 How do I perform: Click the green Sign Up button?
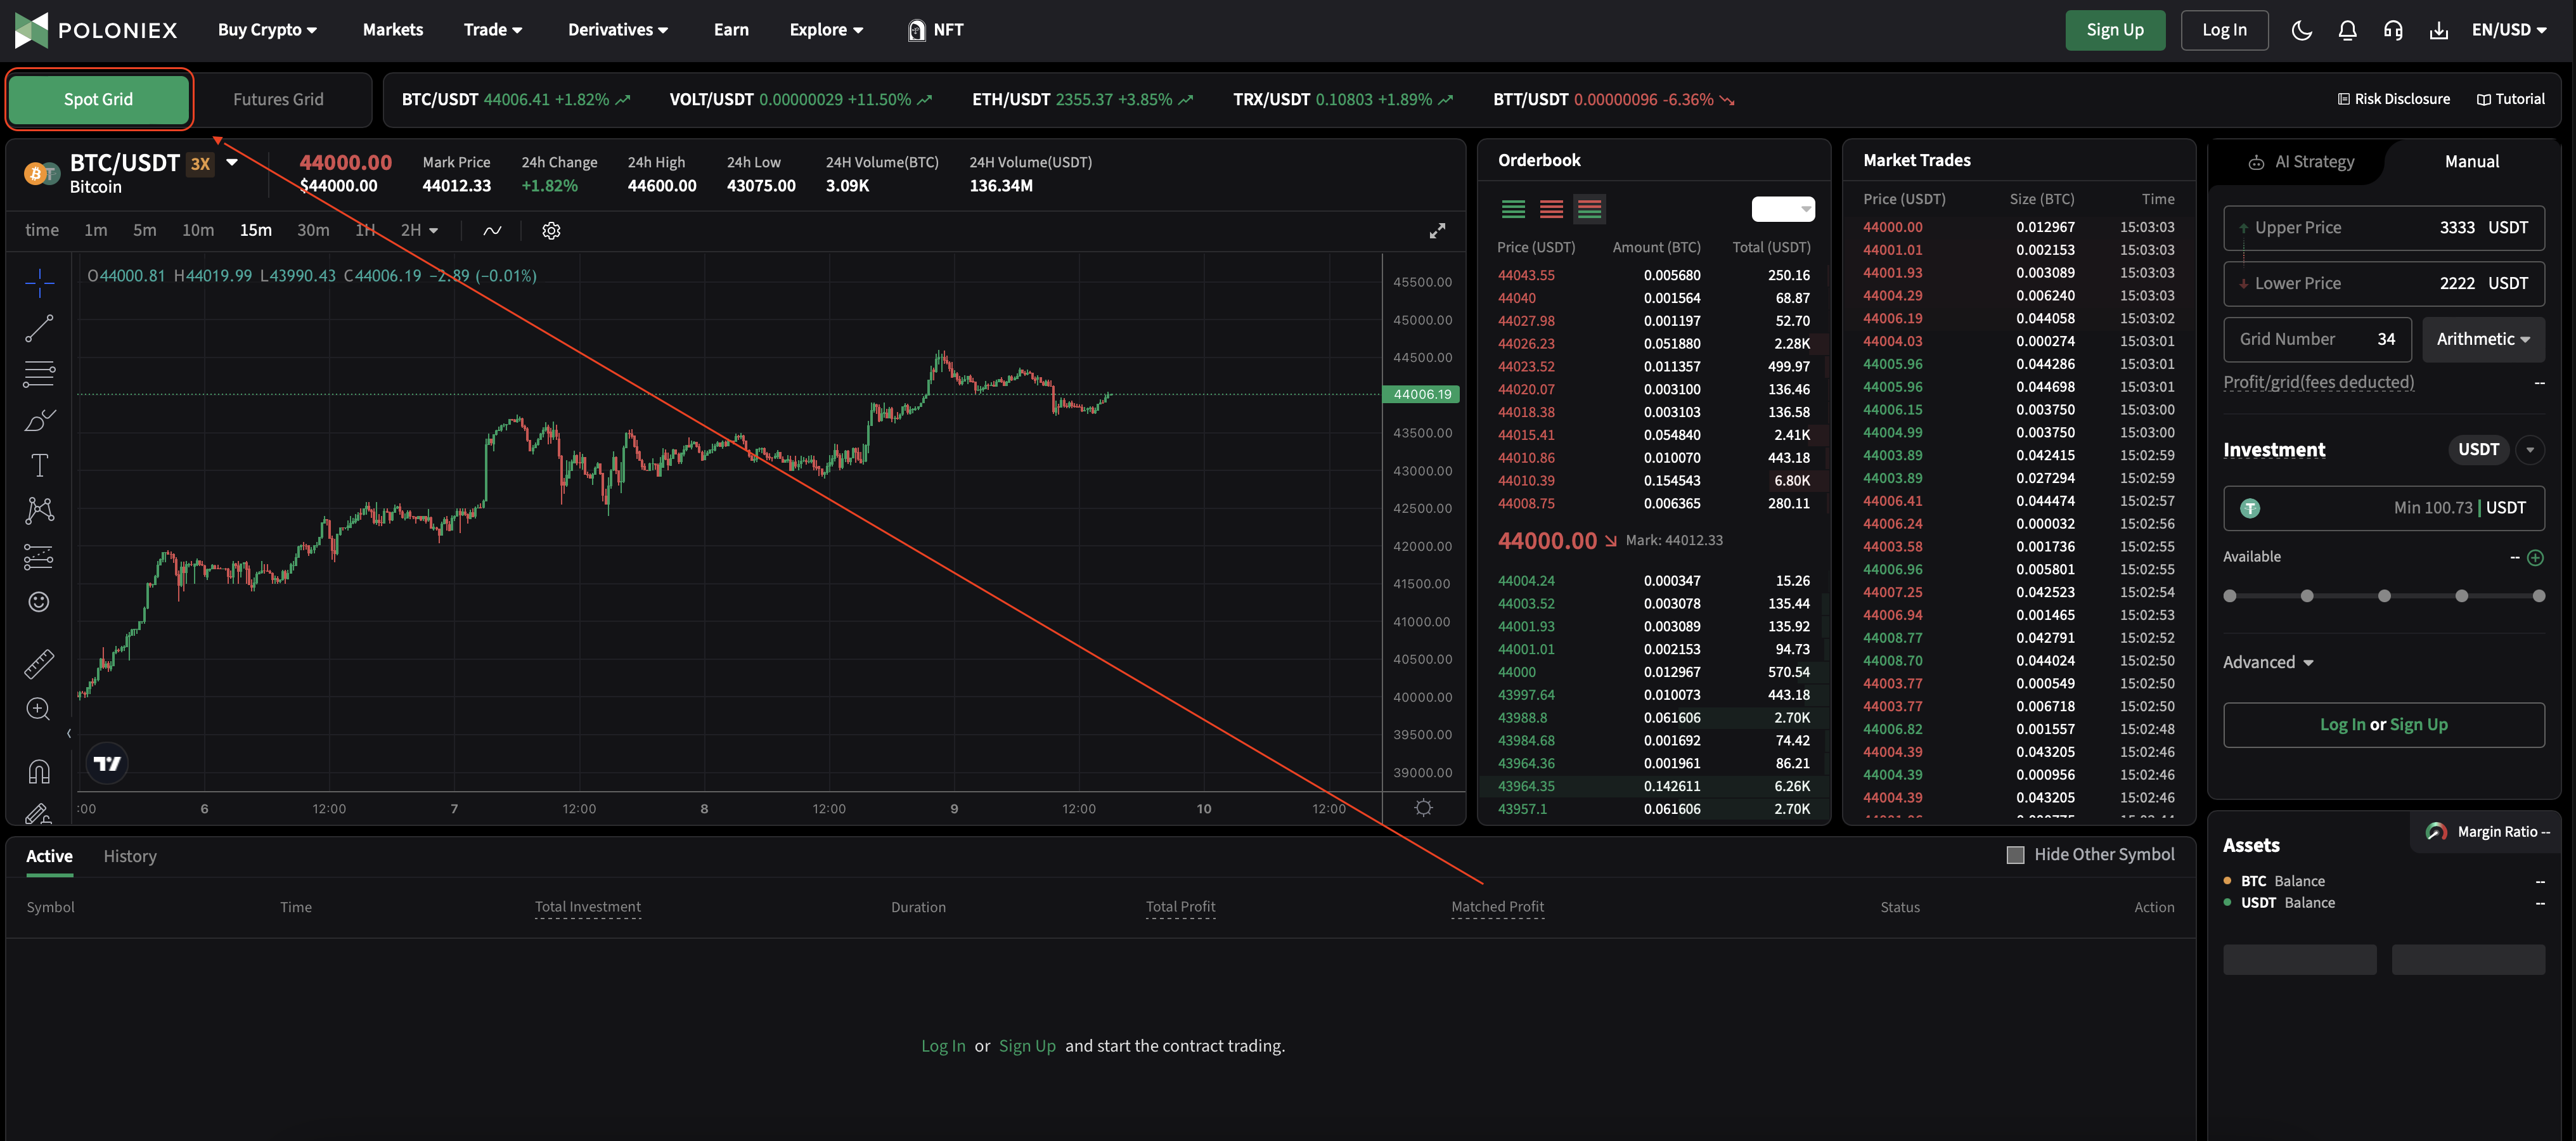click(2114, 30)
